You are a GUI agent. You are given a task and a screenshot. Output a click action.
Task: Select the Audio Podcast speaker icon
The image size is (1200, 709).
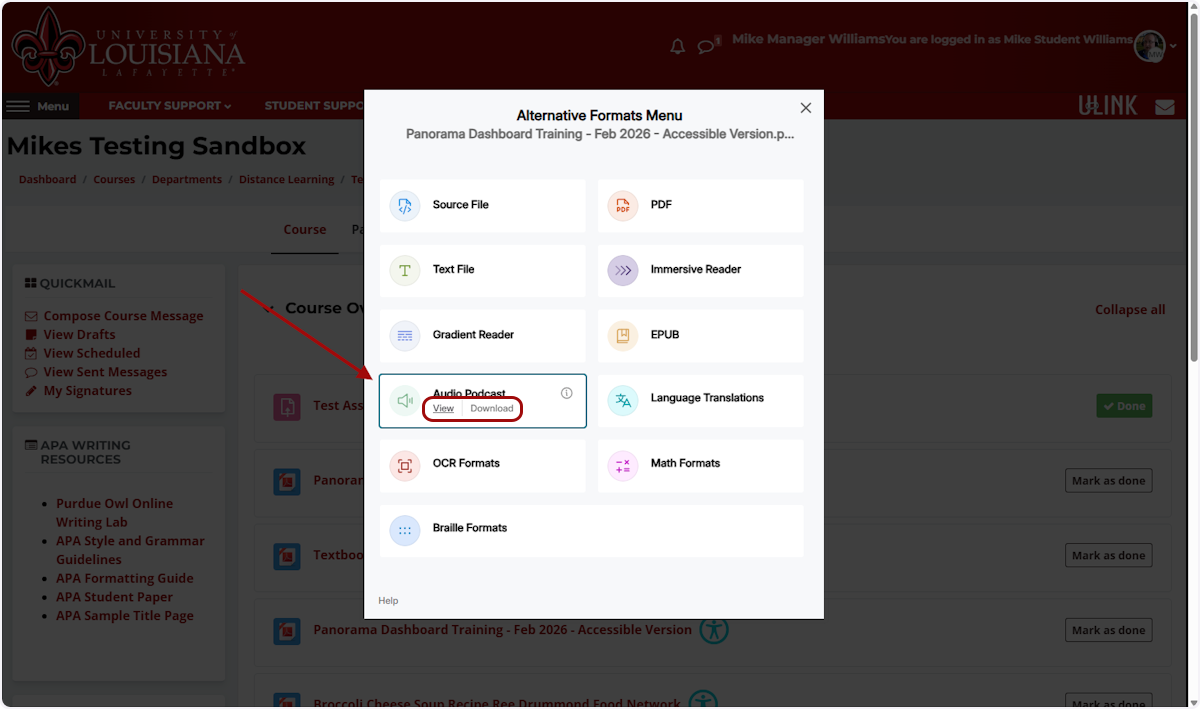405,400
